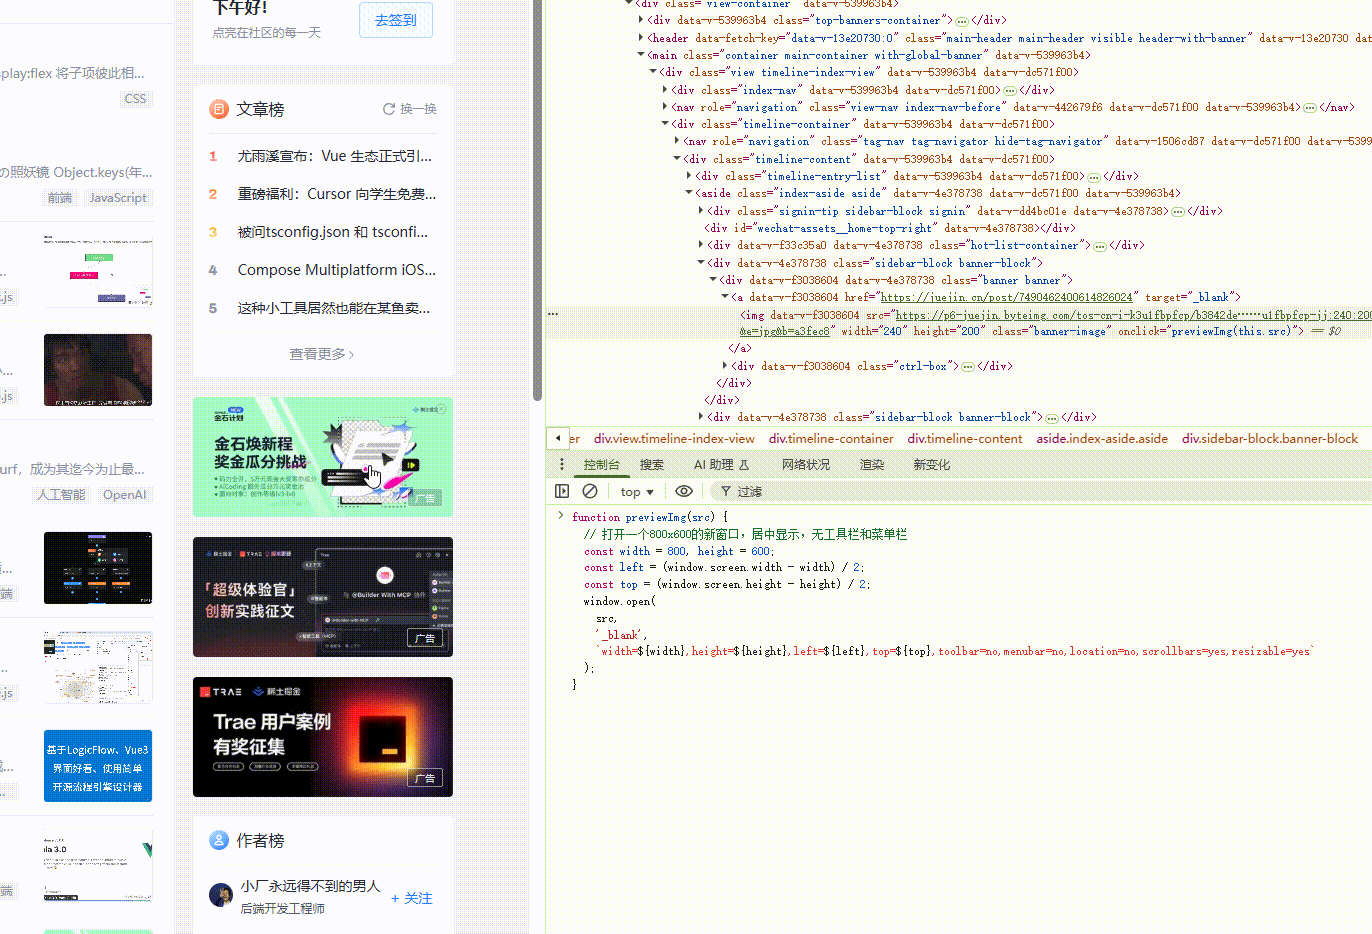This screenshot has width=1372, height=934.
Task: Click the Trae 用户案例 ad banner
Action: [x=322, y=737]
